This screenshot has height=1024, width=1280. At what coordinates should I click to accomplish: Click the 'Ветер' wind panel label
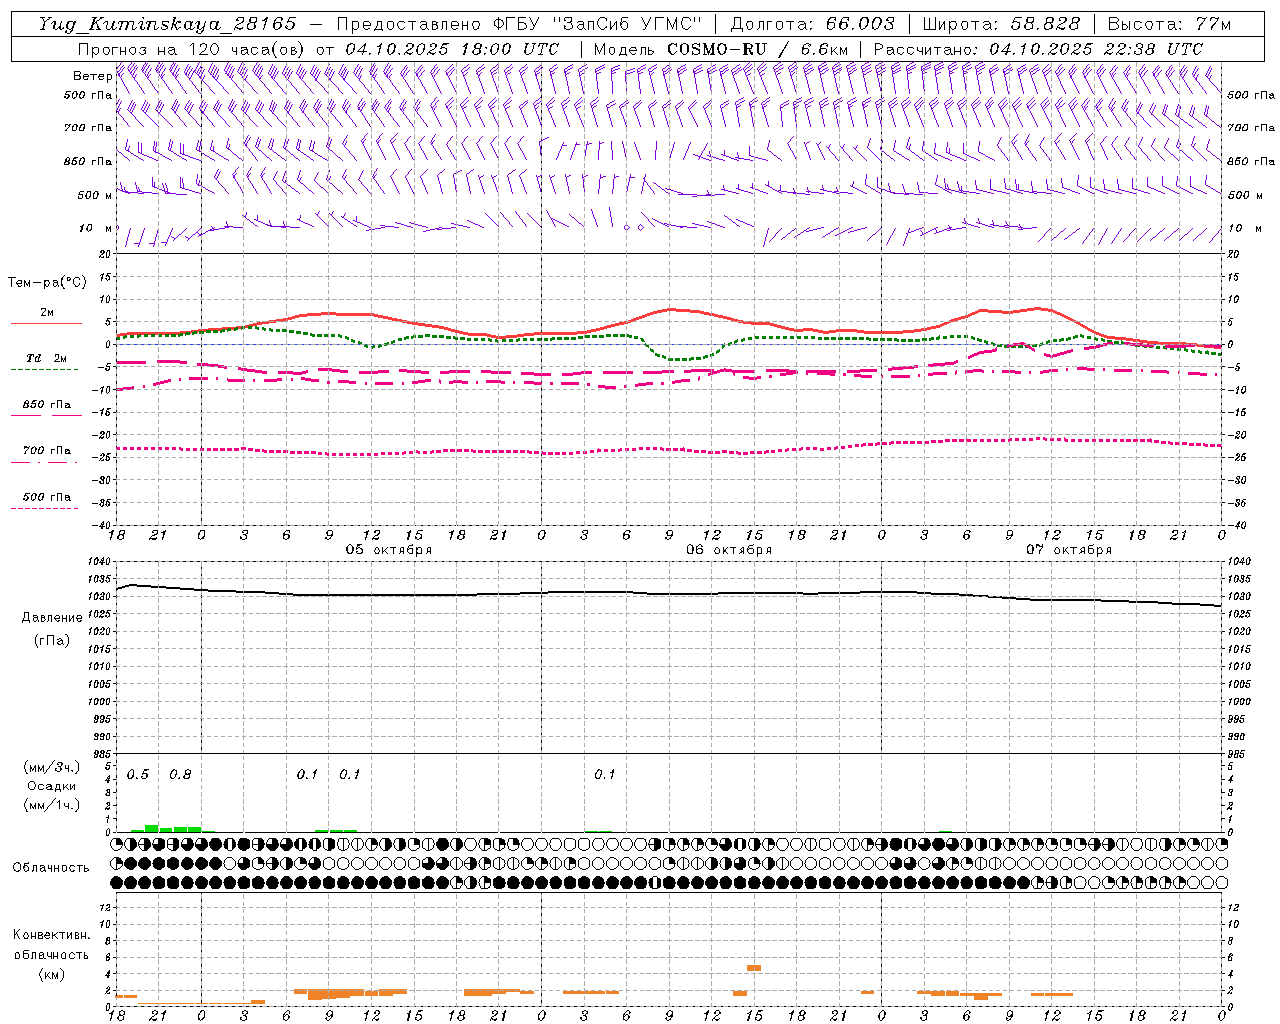point(92,76)
